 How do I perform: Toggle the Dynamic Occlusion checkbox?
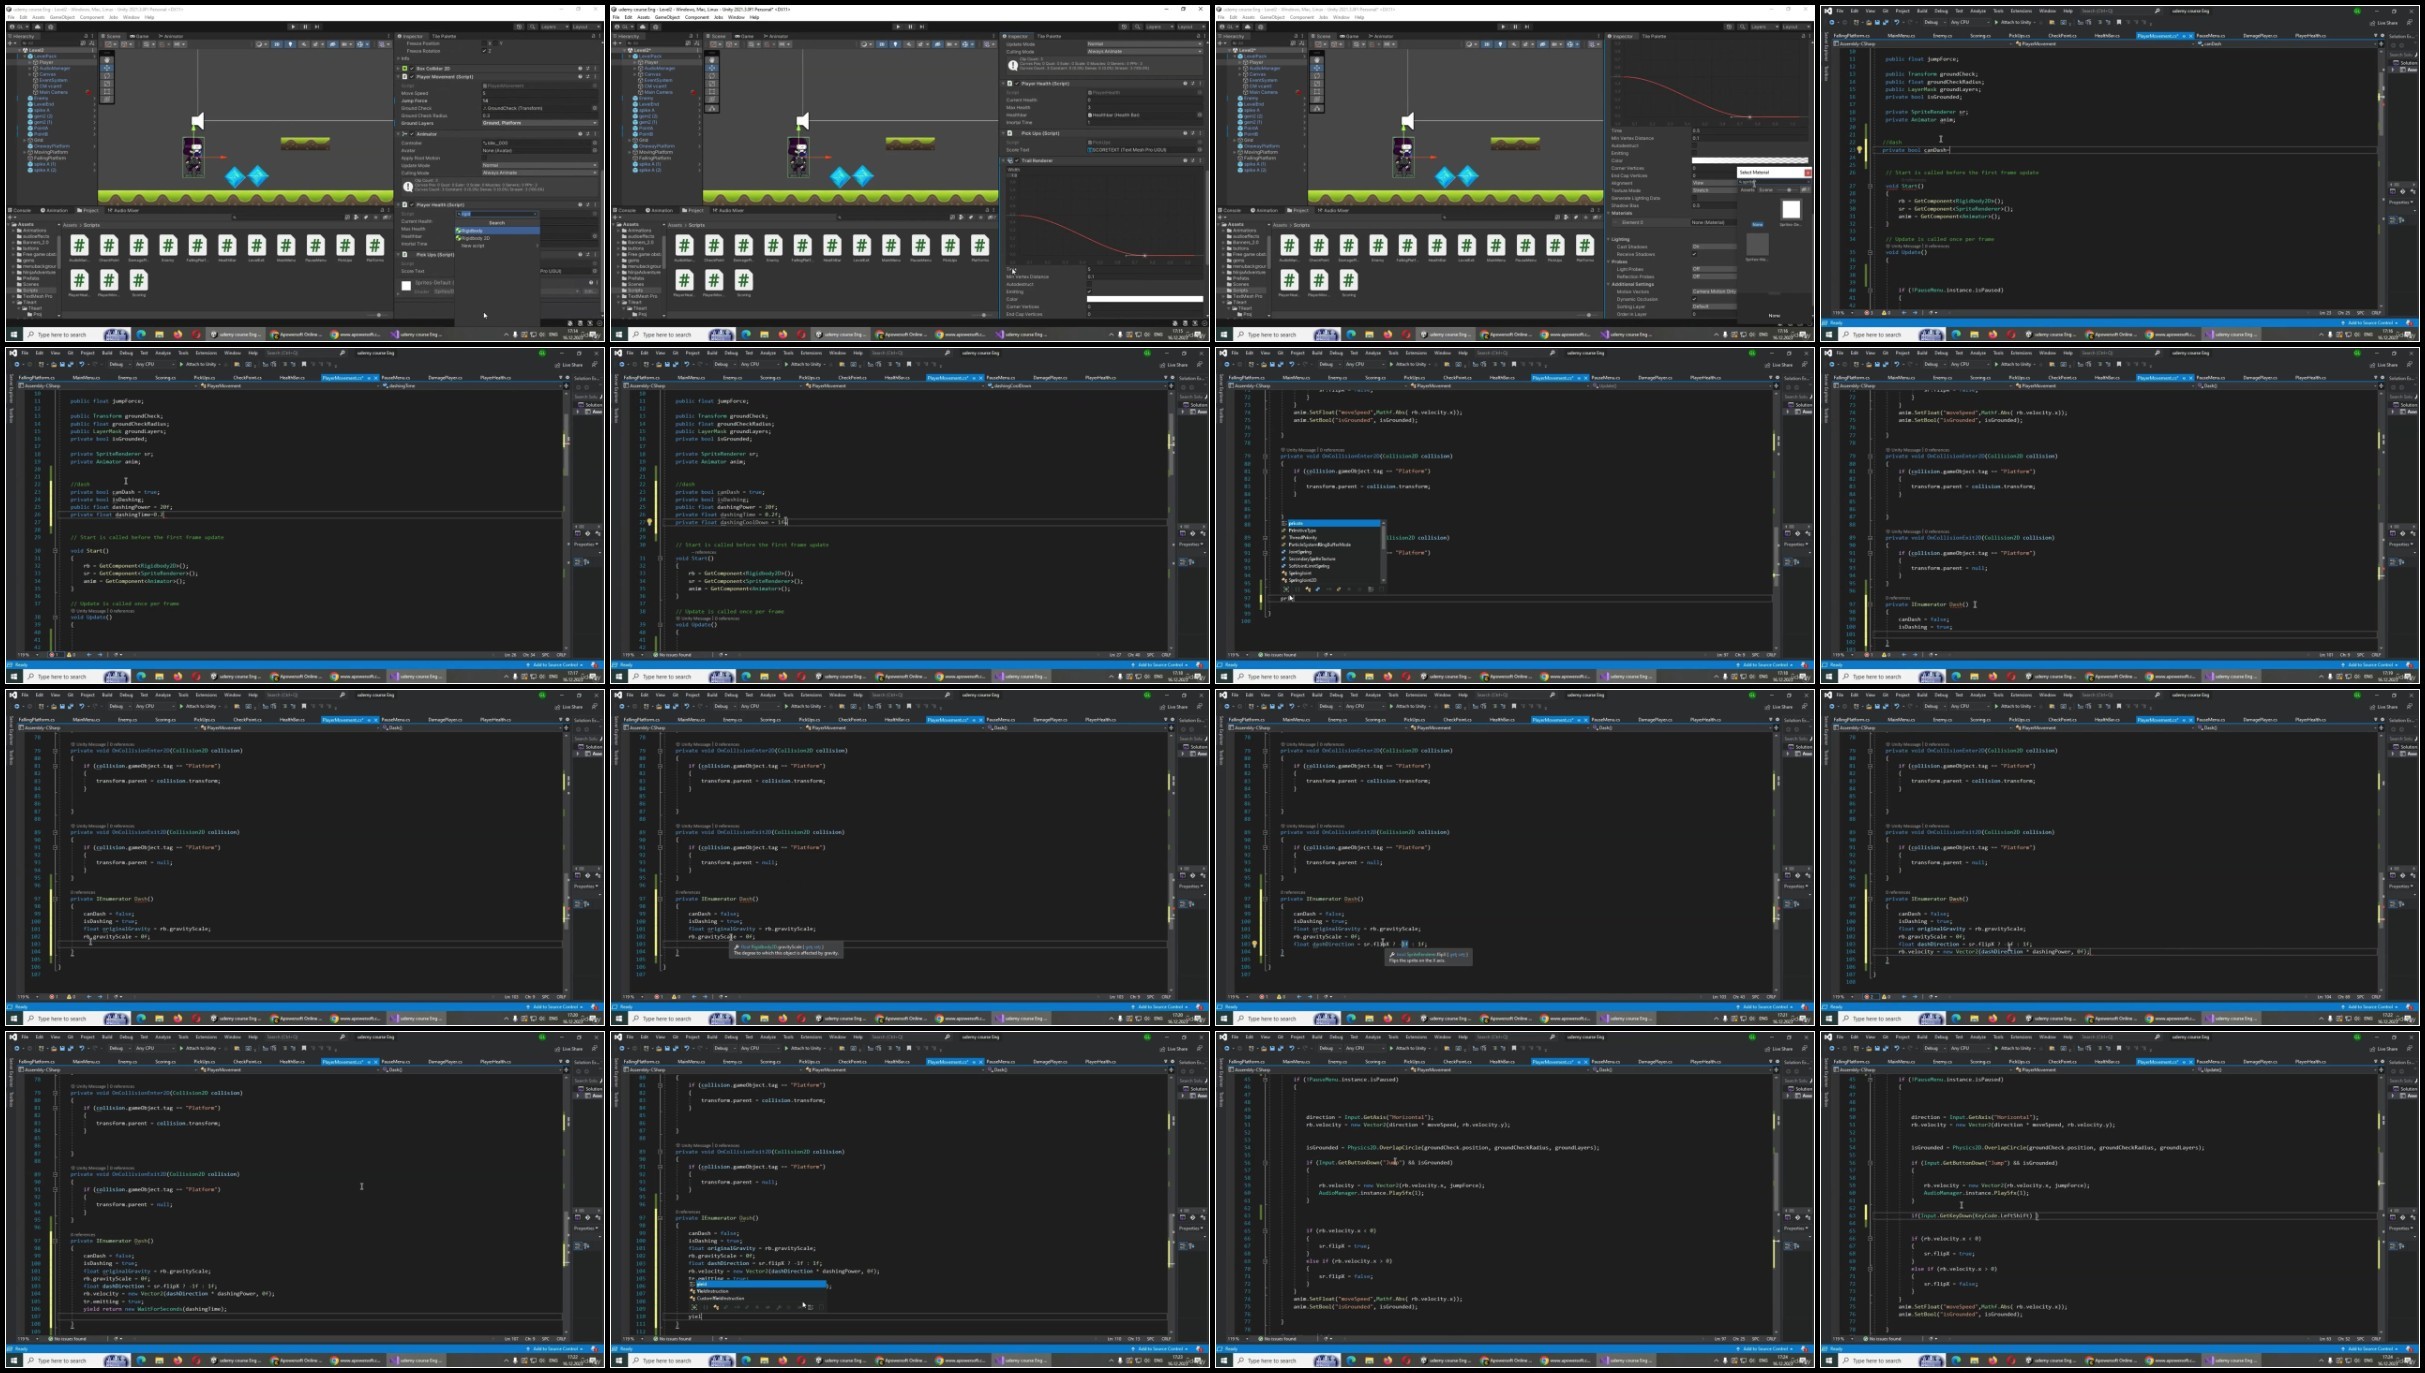point(1694,299)
